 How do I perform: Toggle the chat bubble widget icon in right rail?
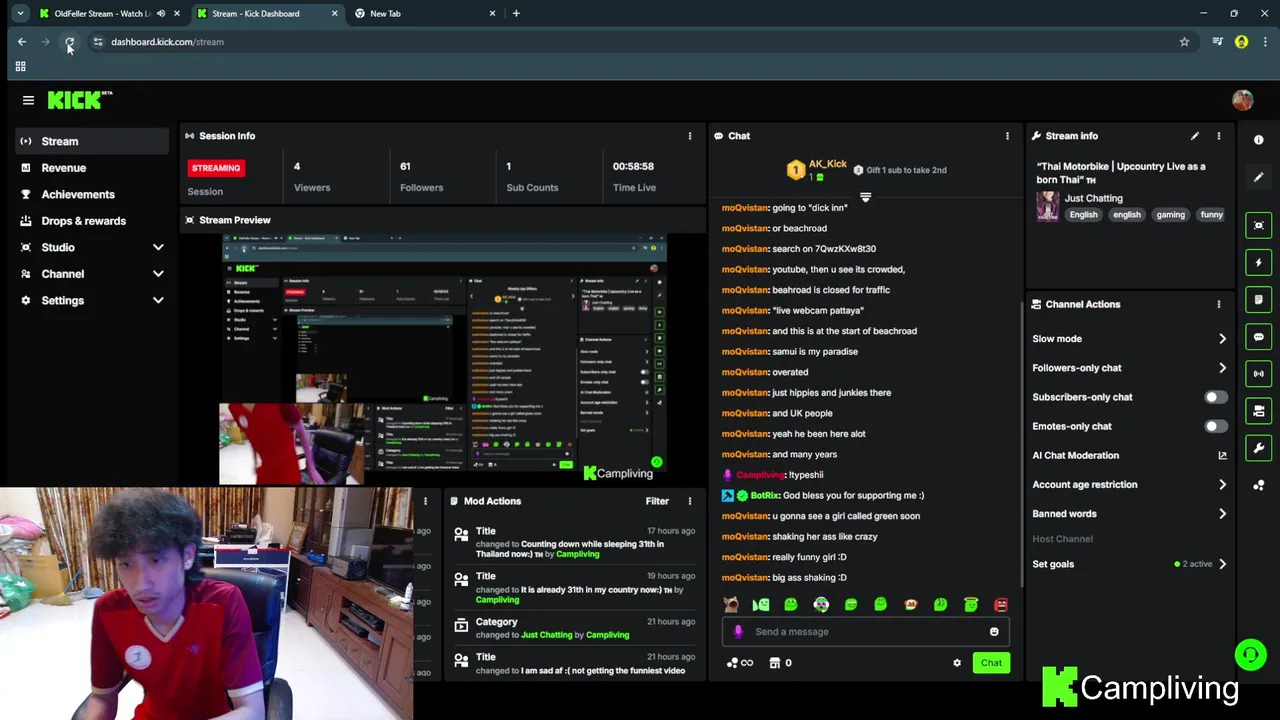click(x=1259, y=337)
